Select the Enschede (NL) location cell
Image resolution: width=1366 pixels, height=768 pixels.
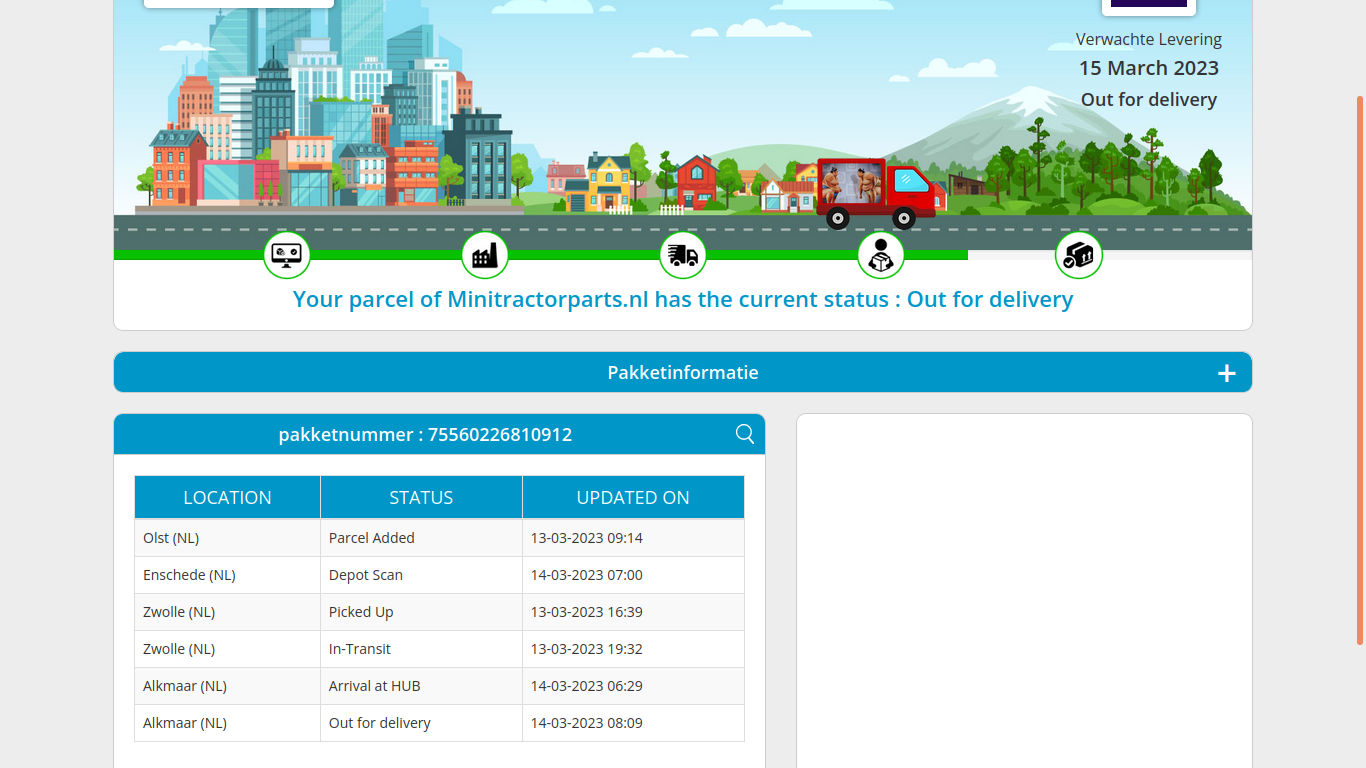(227, 575)
